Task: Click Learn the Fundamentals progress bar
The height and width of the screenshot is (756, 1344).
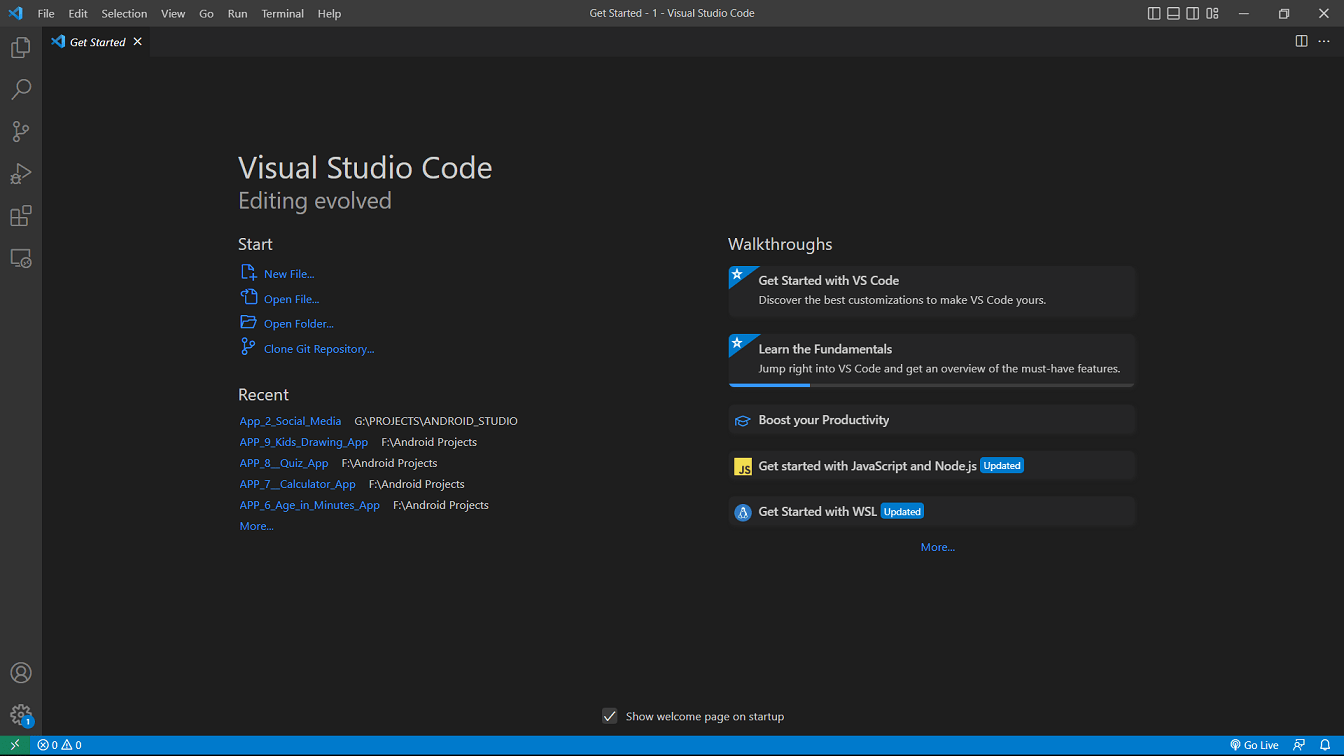Action: (932, 385)
